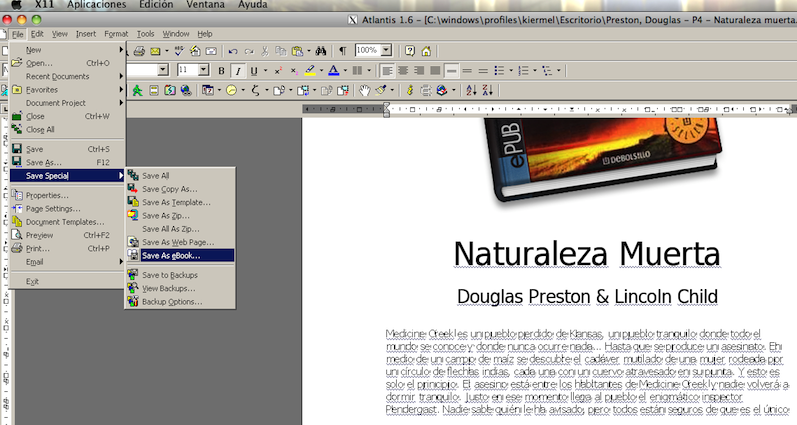
Task: Click the Save As eBook menu icon
Action: 133,255
